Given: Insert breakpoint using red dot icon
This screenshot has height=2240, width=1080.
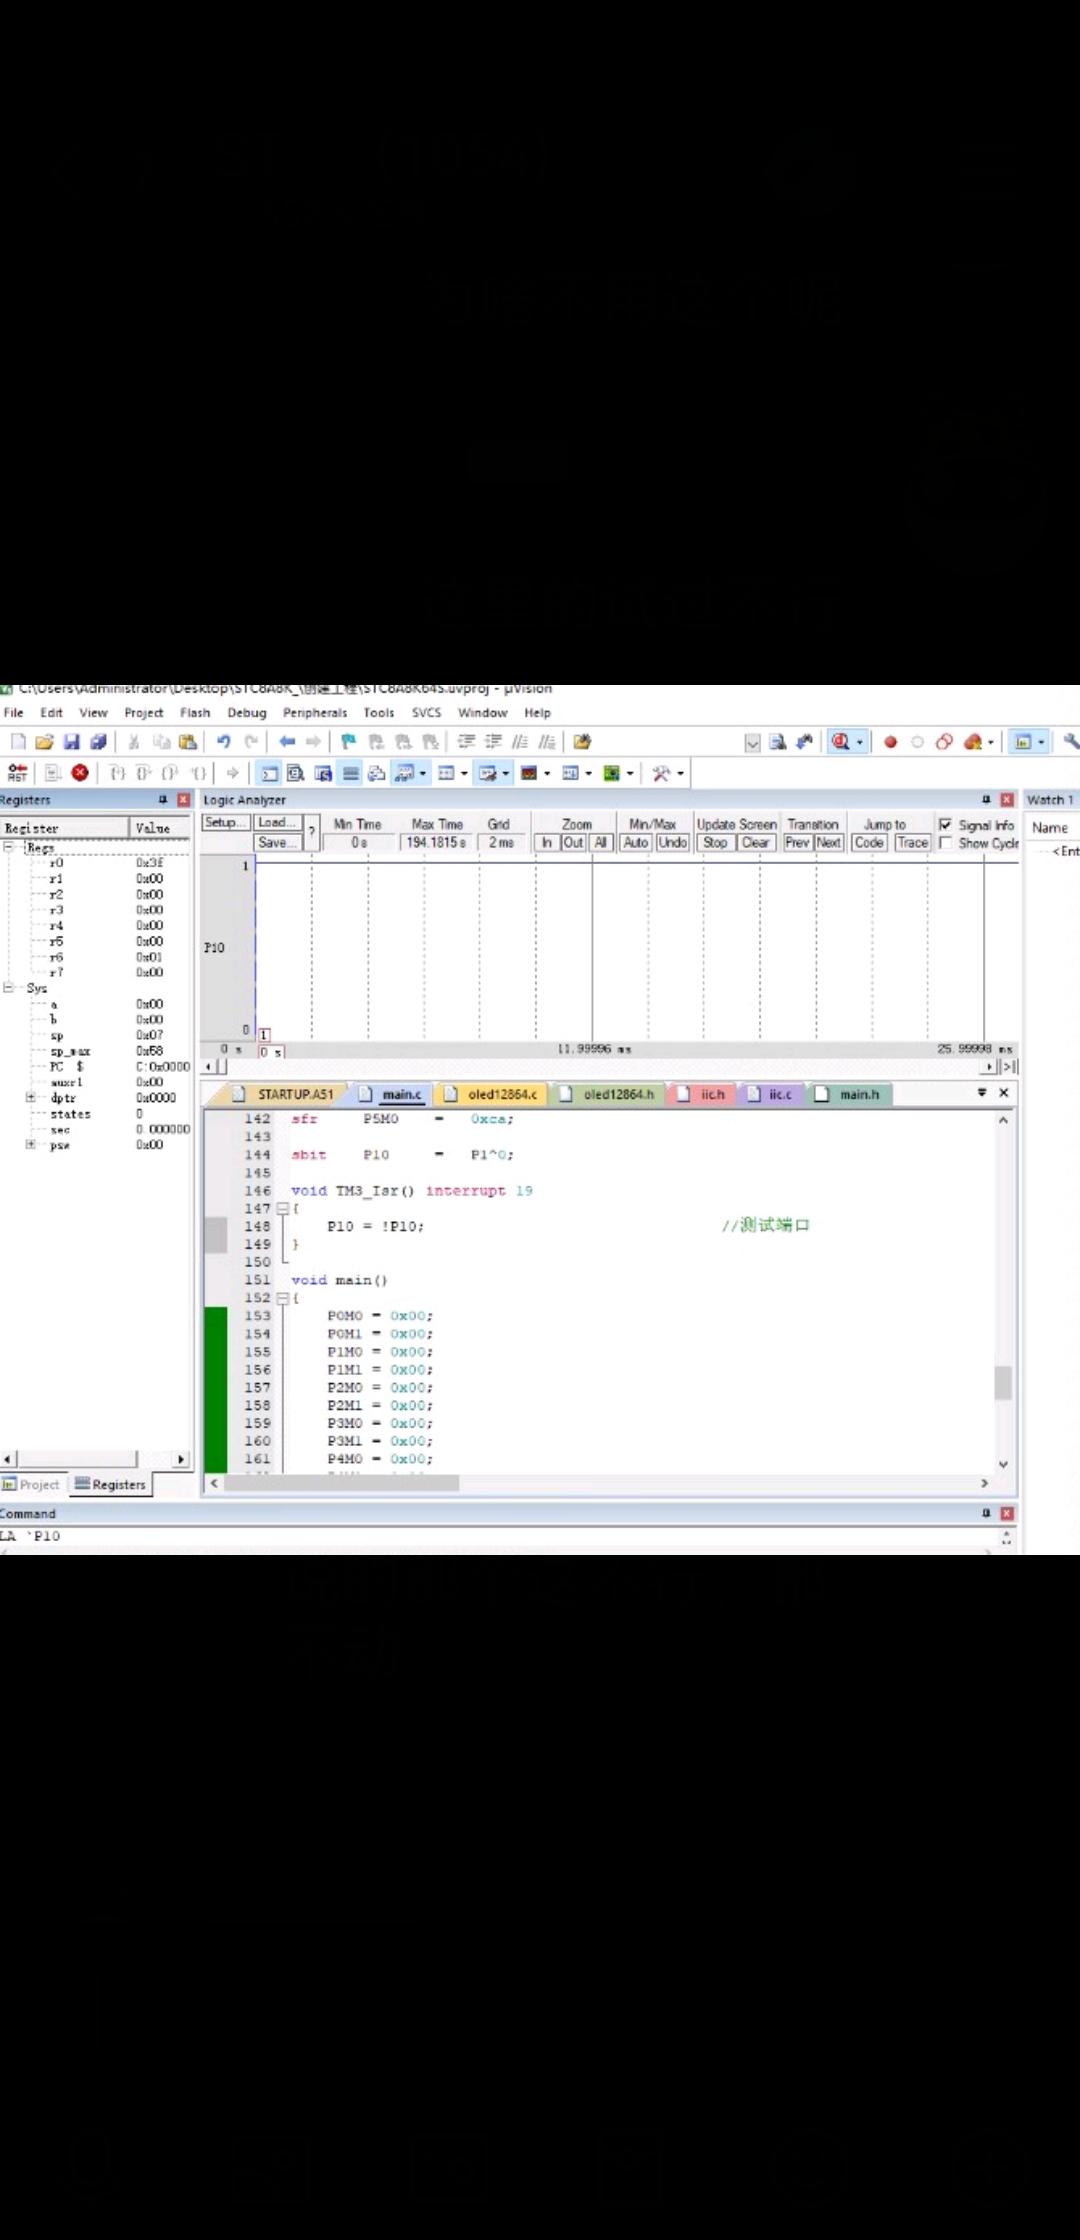Looking at the screenshot, I should pyautogui.click(x=890, y=742).
